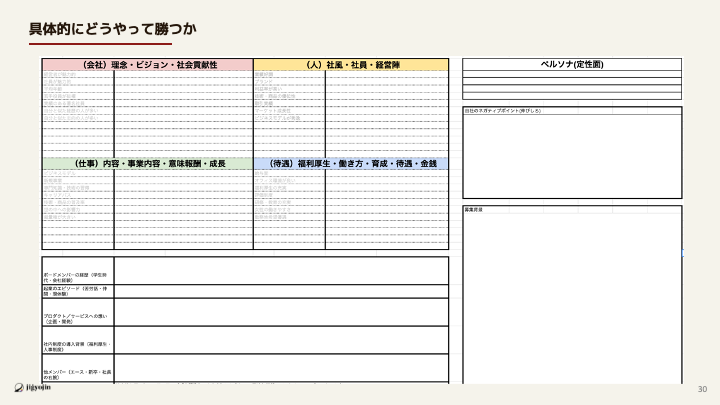Click the jigyojin logo in the footer
This screenshot has width=720, height=405.
[x=33, y=388]
